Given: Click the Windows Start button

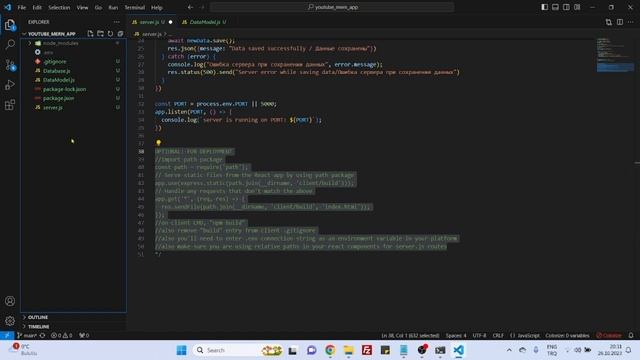Looking at the screenshot, I should [x=182, y=350].
